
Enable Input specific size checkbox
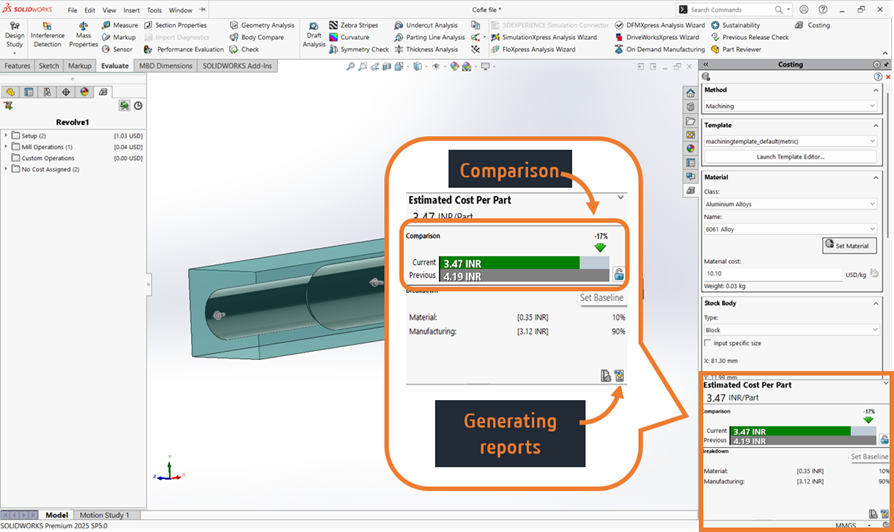[x=708, y=343]
